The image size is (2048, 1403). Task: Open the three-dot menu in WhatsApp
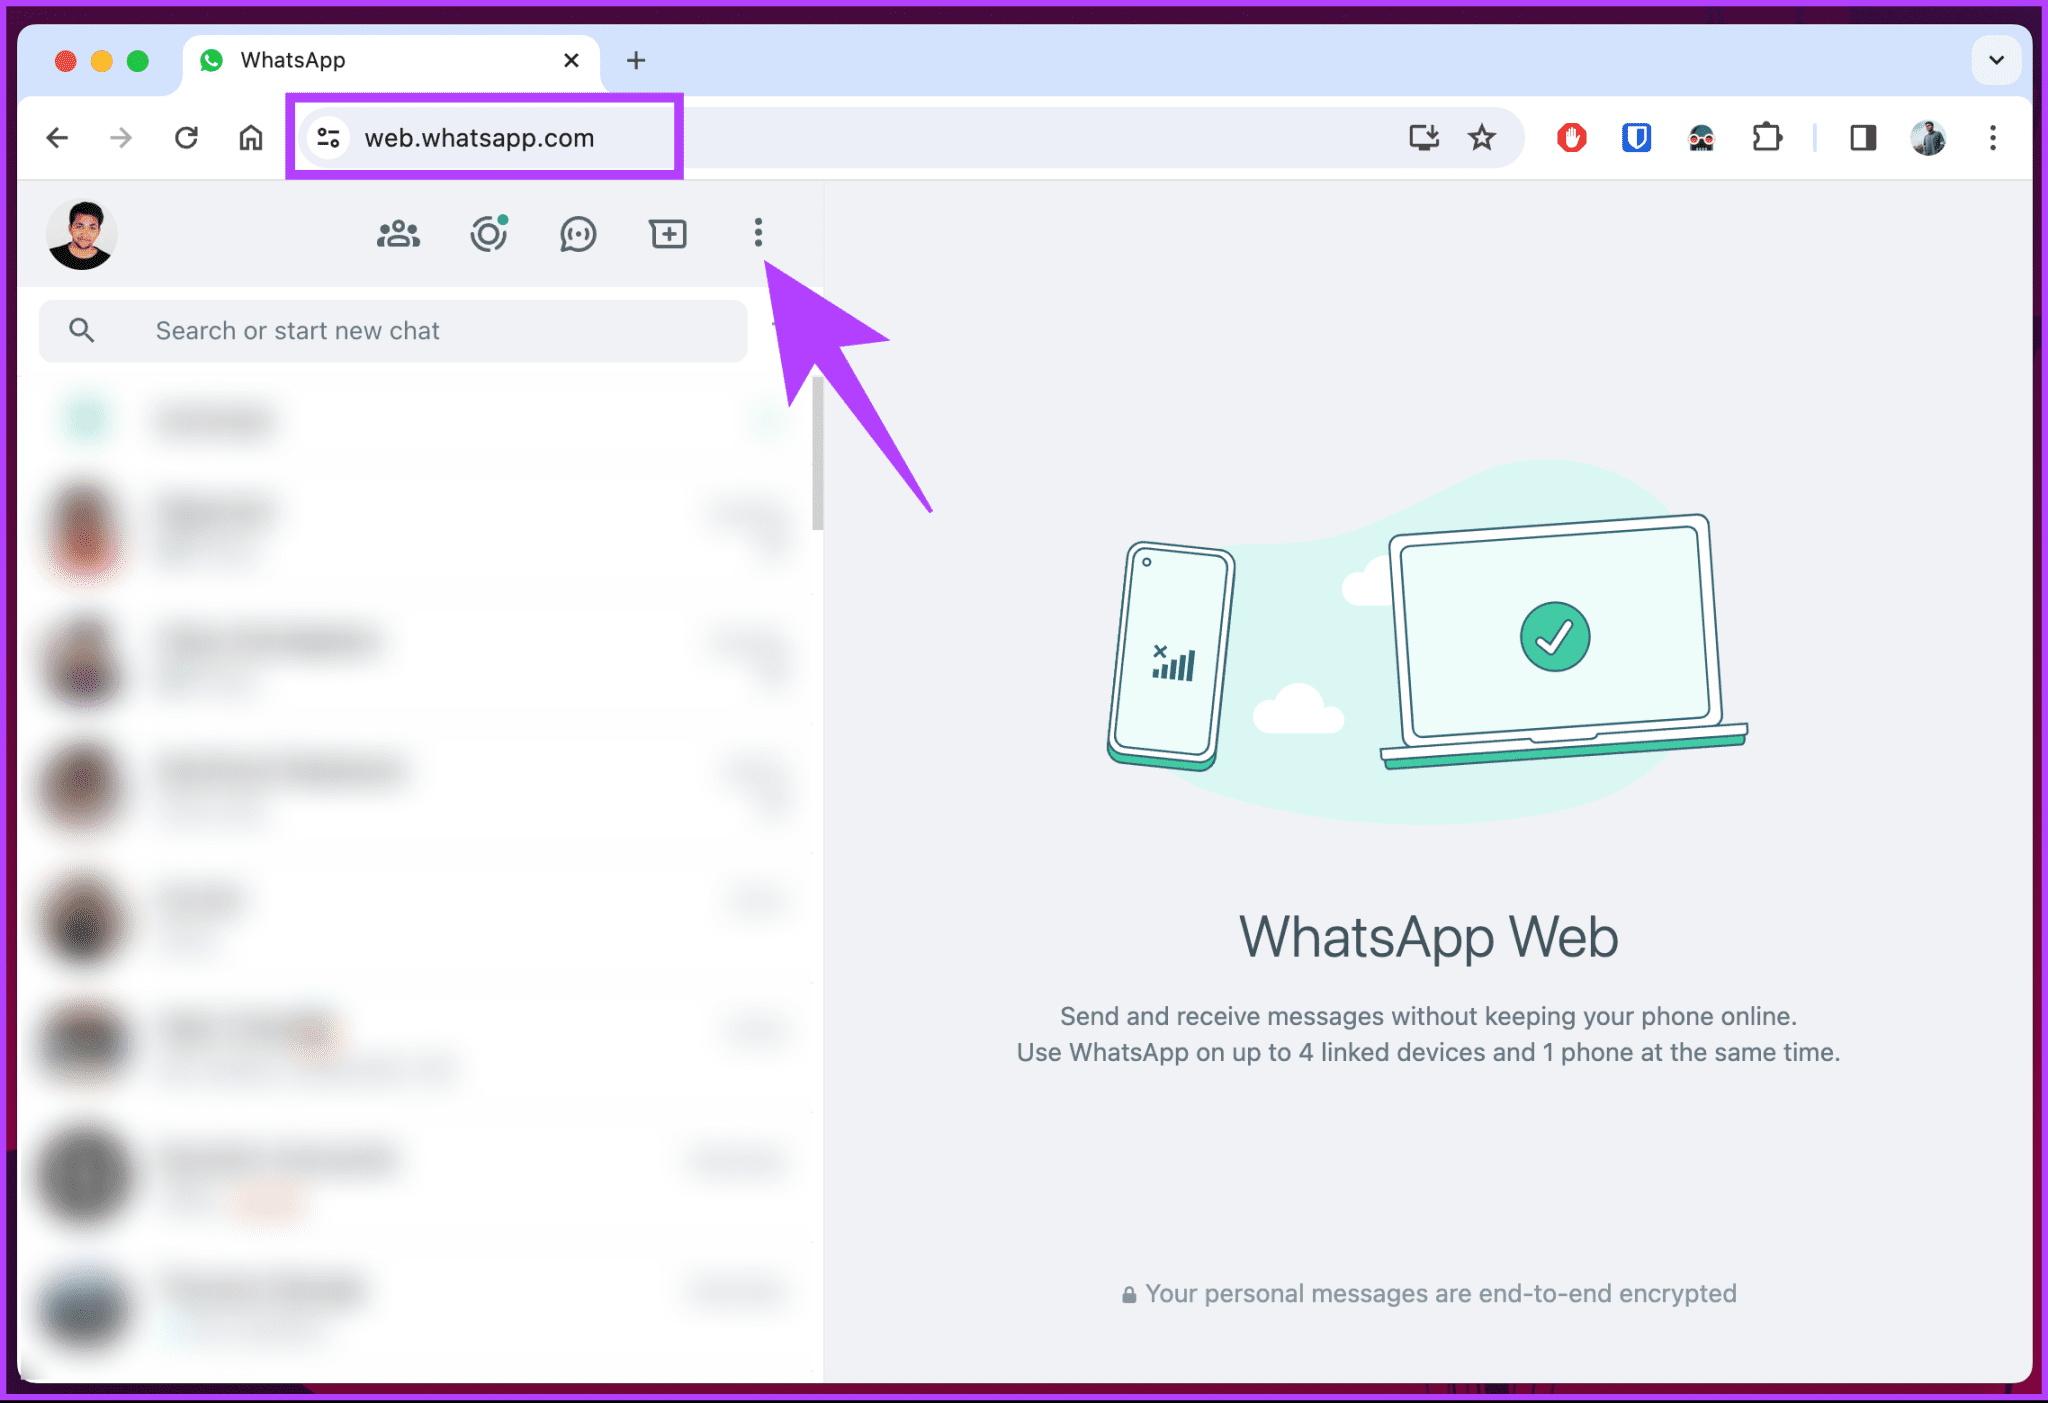pyautogui.click(x=758, y=232)
